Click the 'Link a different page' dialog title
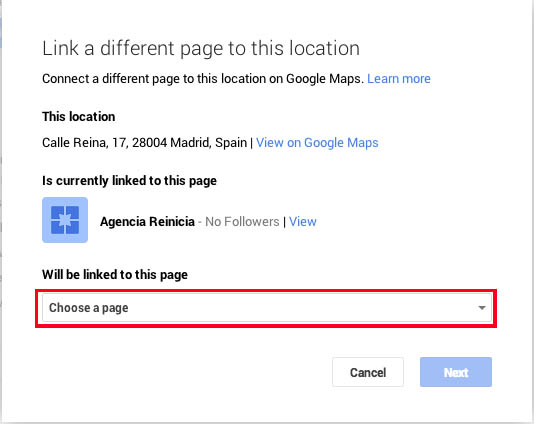The image size is (534, 424). [201, 48]
